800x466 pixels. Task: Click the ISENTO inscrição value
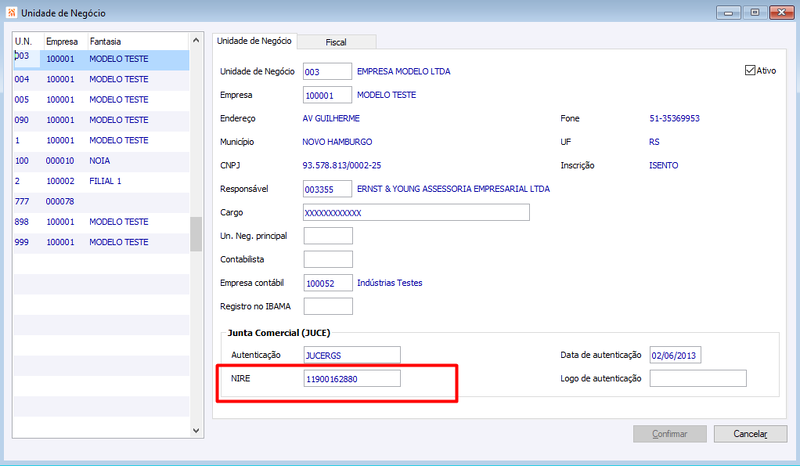point(663,165)
